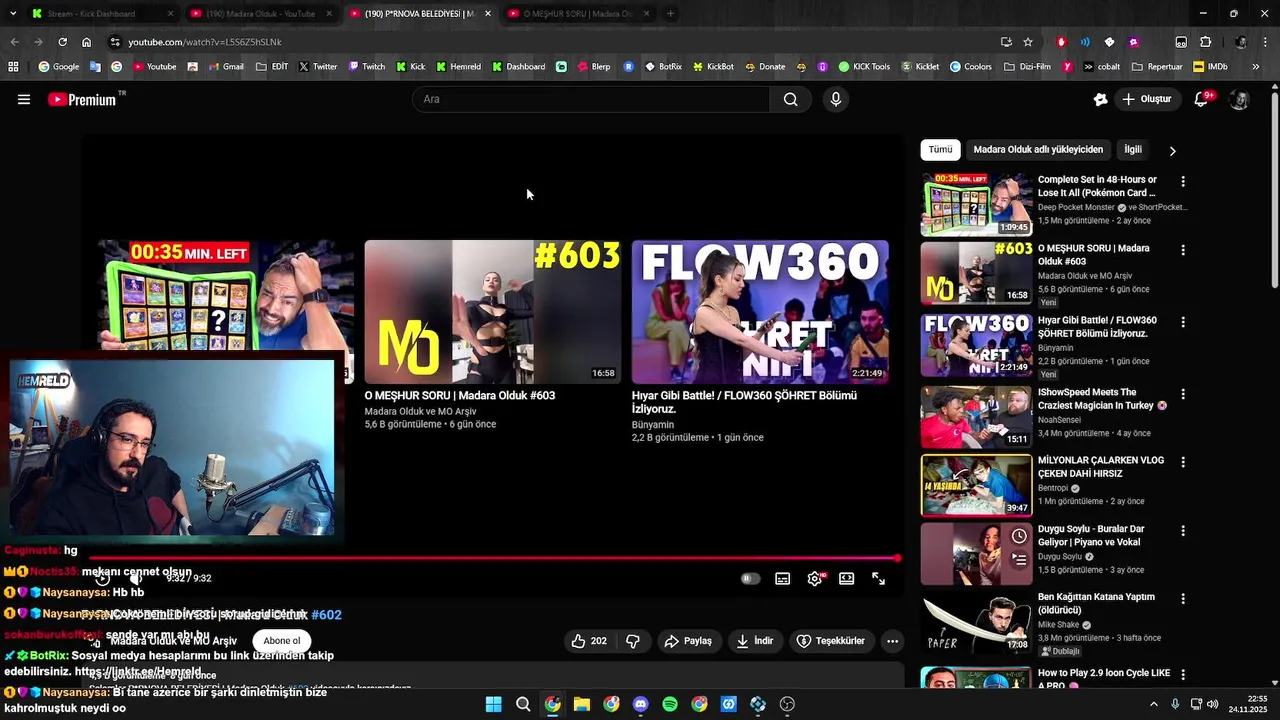Select the İlgili filter chip
1280x720 pixels.
[x=1133, y=150]
